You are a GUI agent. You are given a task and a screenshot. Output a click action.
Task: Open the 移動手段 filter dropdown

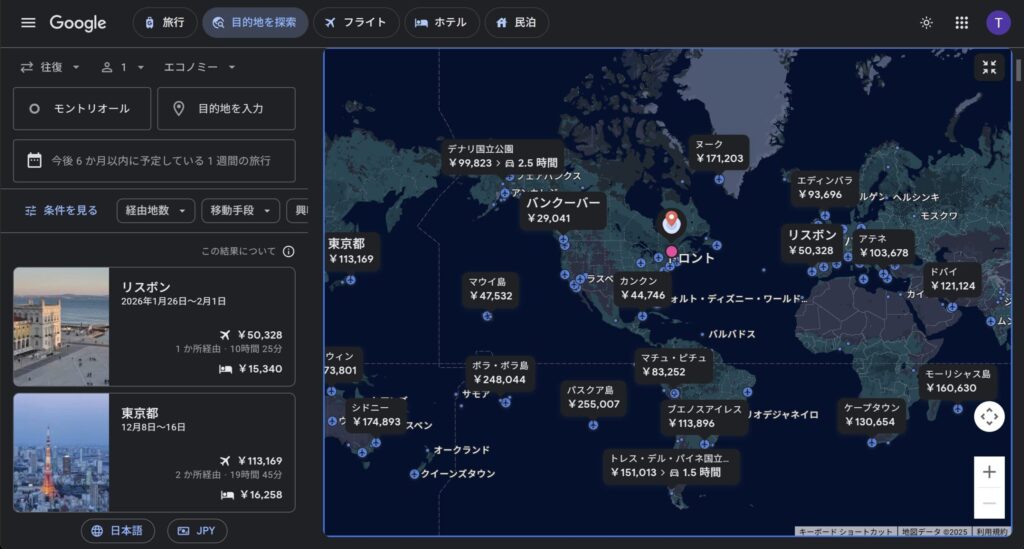(x=240, y=211)
